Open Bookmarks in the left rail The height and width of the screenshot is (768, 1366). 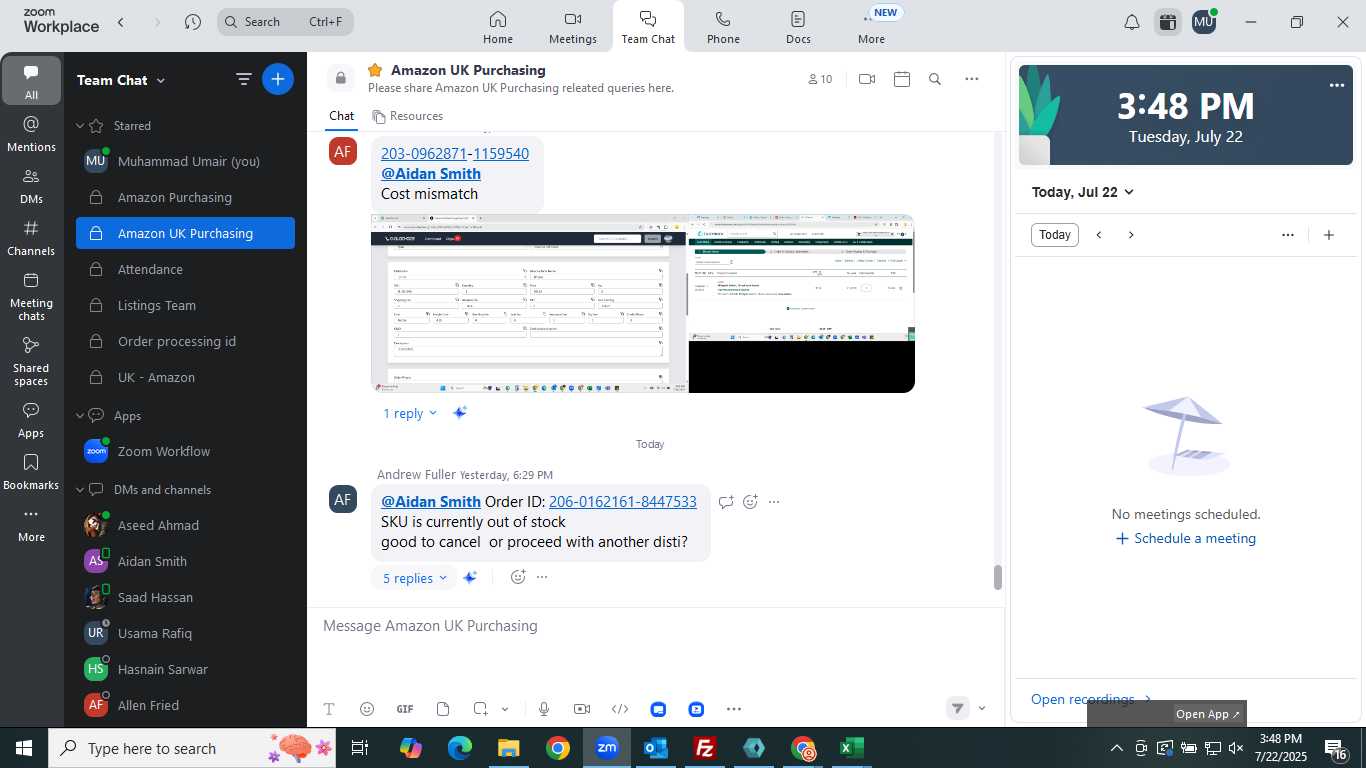pyautogui.click(x=31, y=472)
